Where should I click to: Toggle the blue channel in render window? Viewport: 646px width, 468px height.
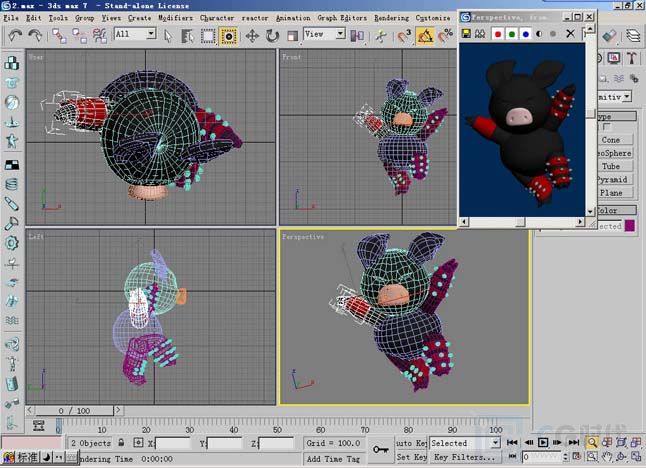[526, 34]
